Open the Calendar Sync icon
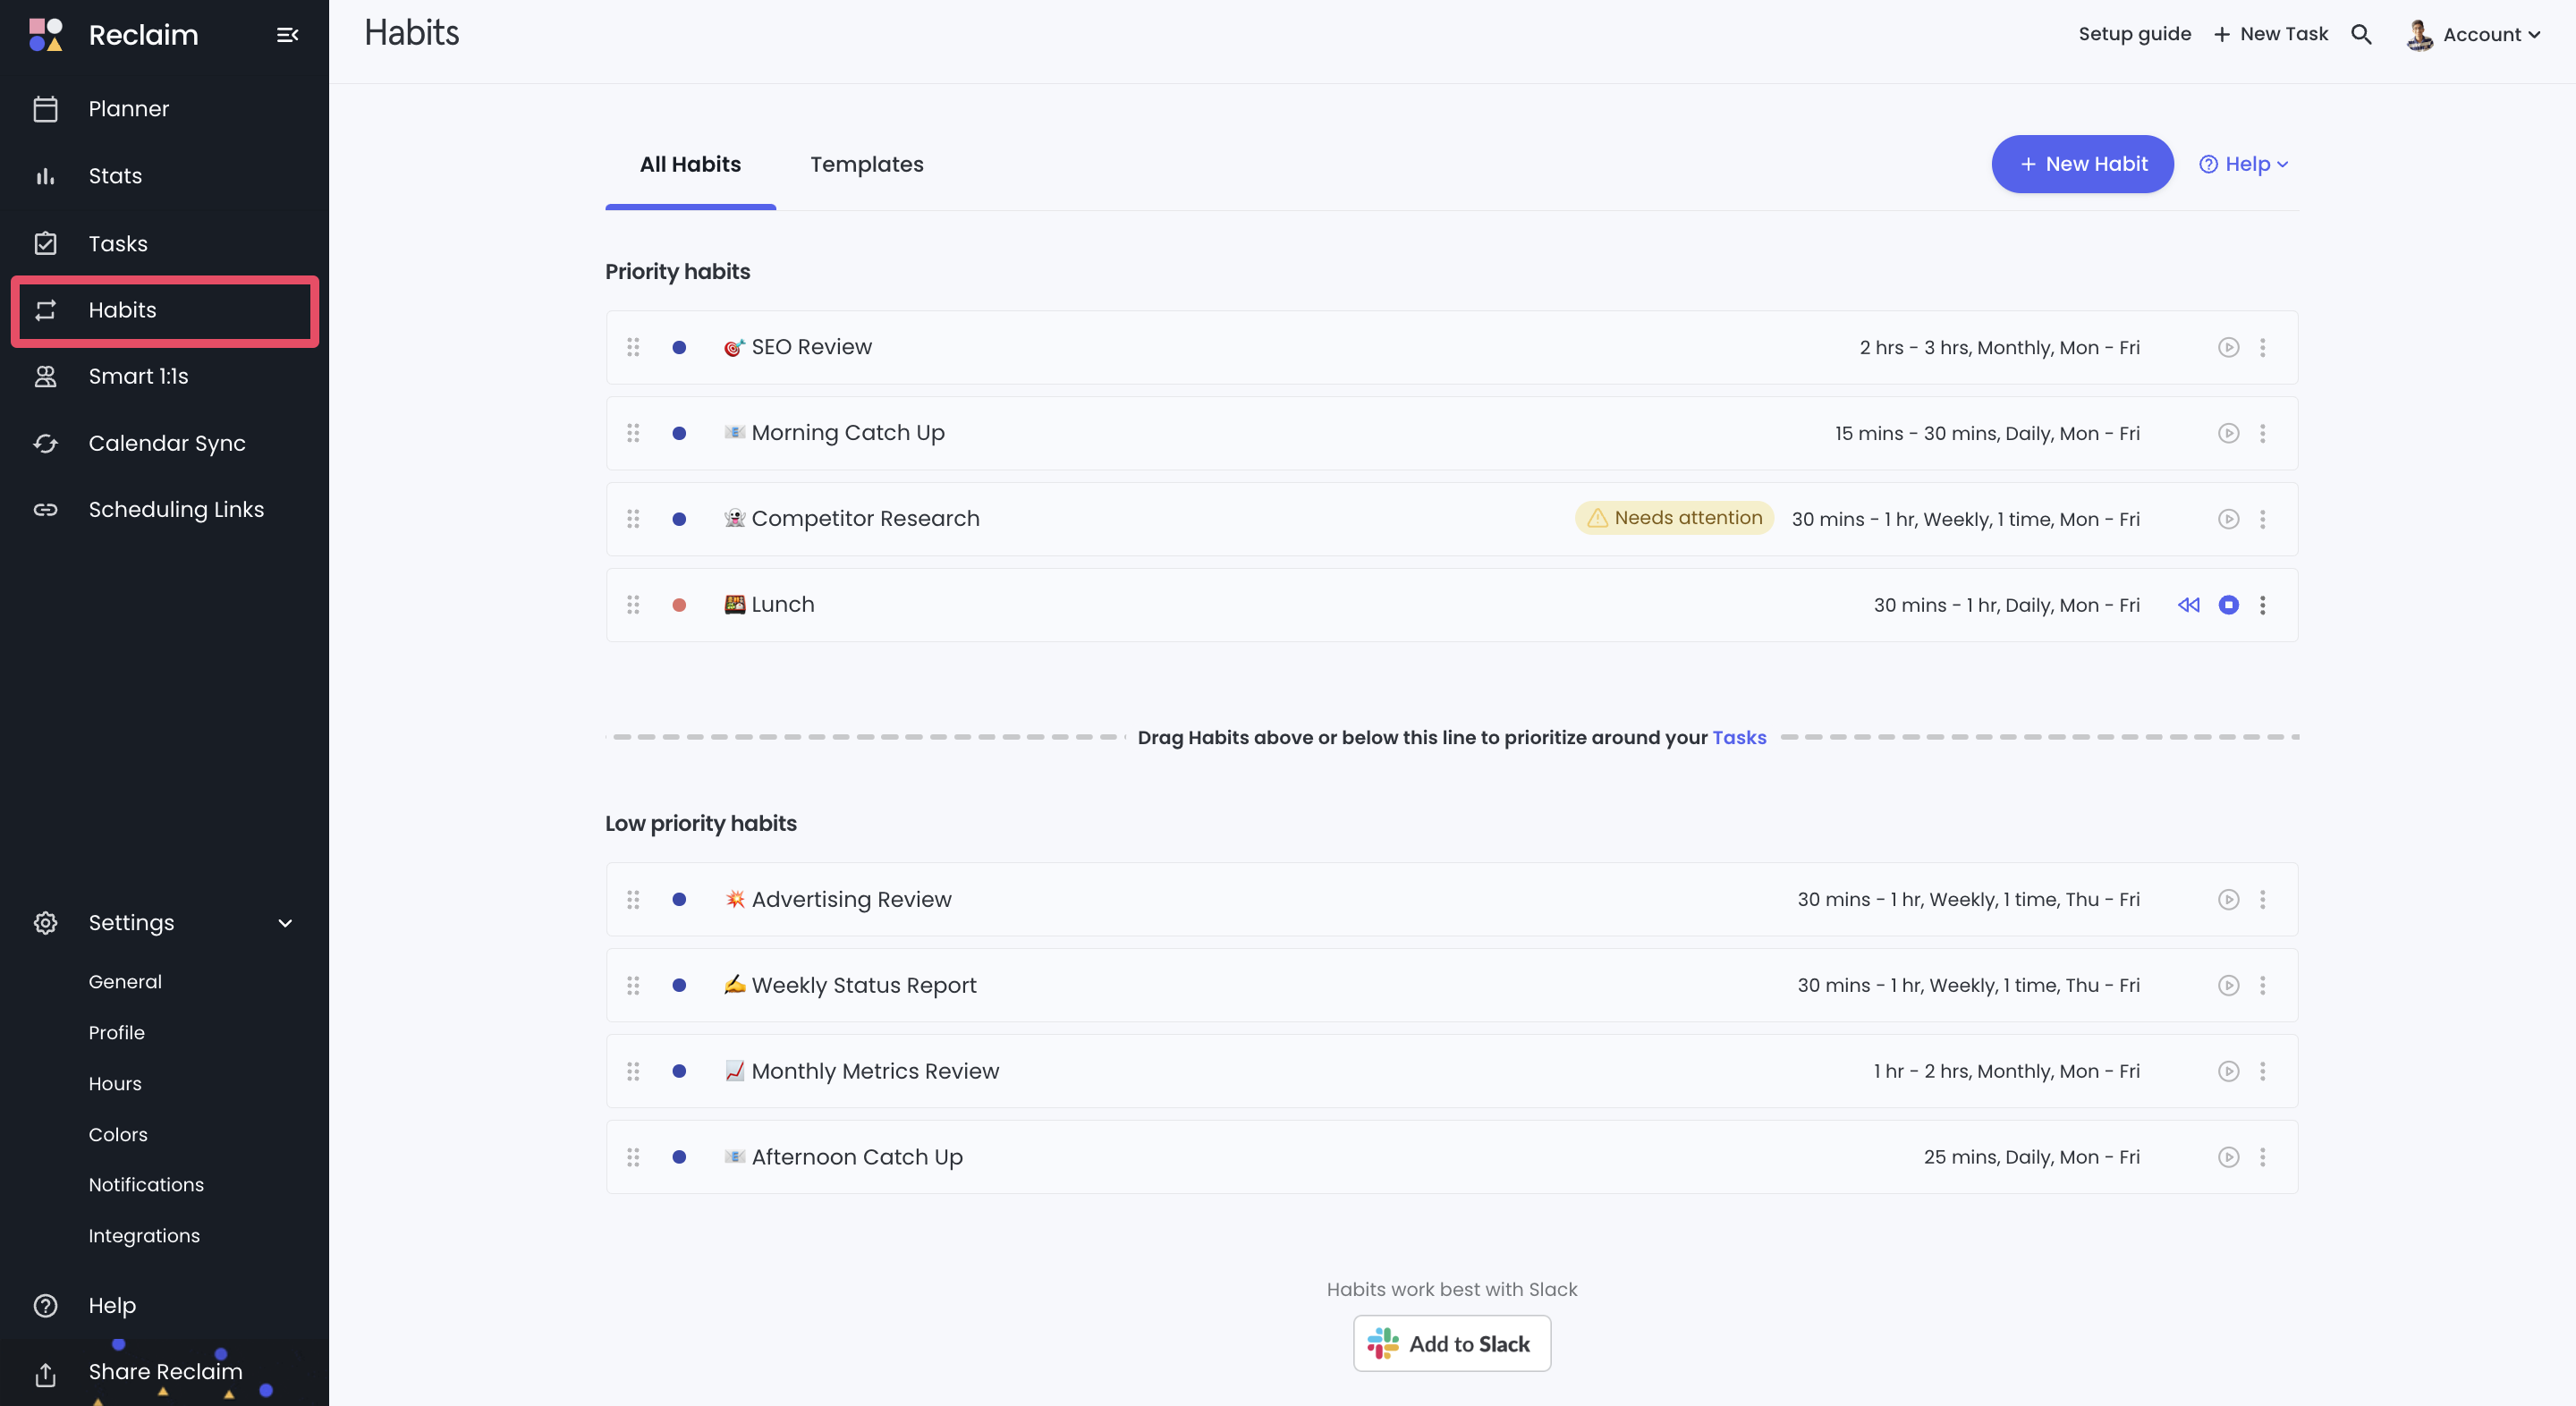2576x1406 pixels. click(46, 443)
